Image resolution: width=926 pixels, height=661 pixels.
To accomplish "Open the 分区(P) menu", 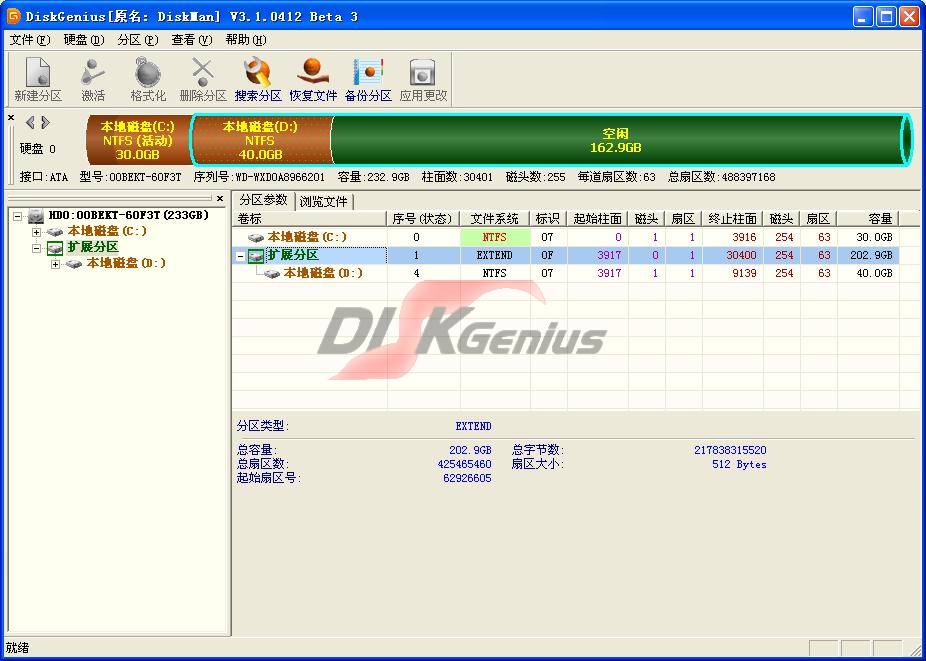I will tap(138, 40).
